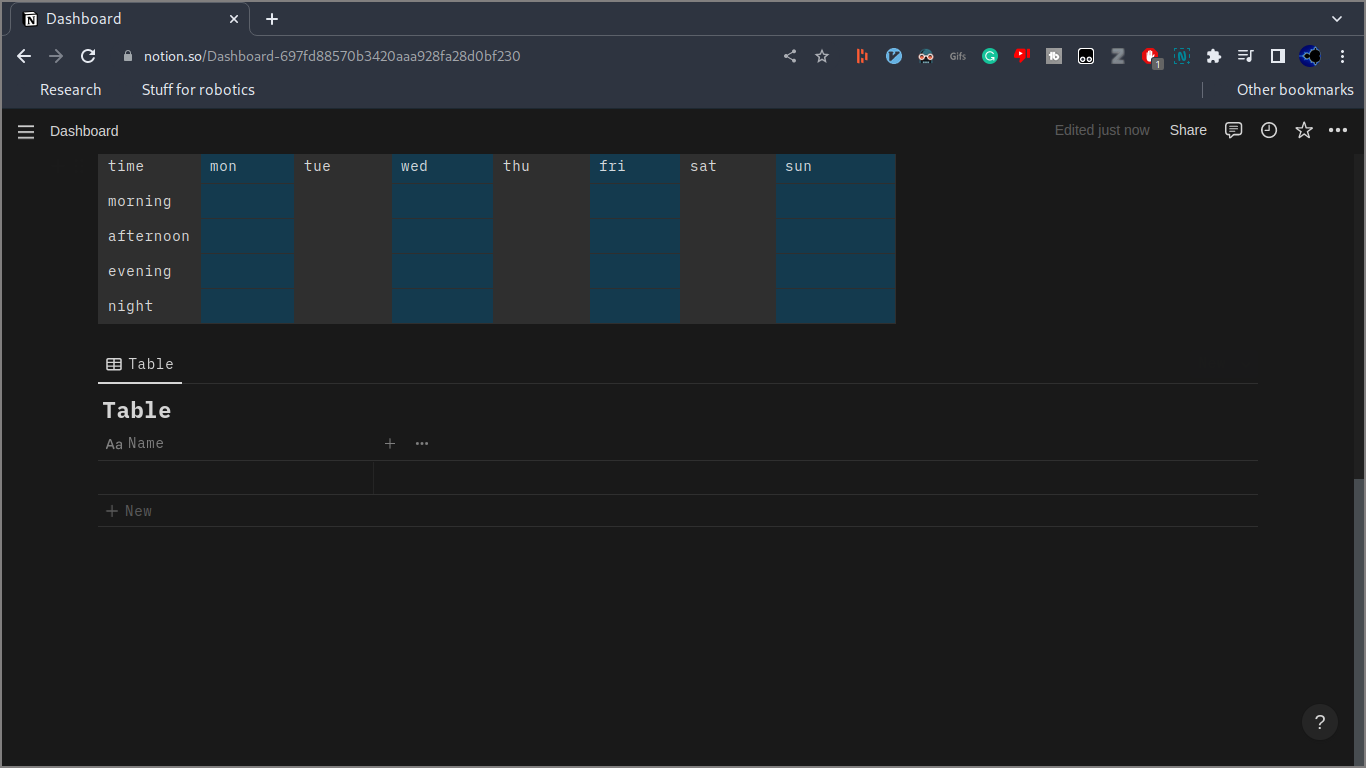Open Other bookmarks folder
The width and height of the screenshot is (1366, 768).
click(1295, 90)
